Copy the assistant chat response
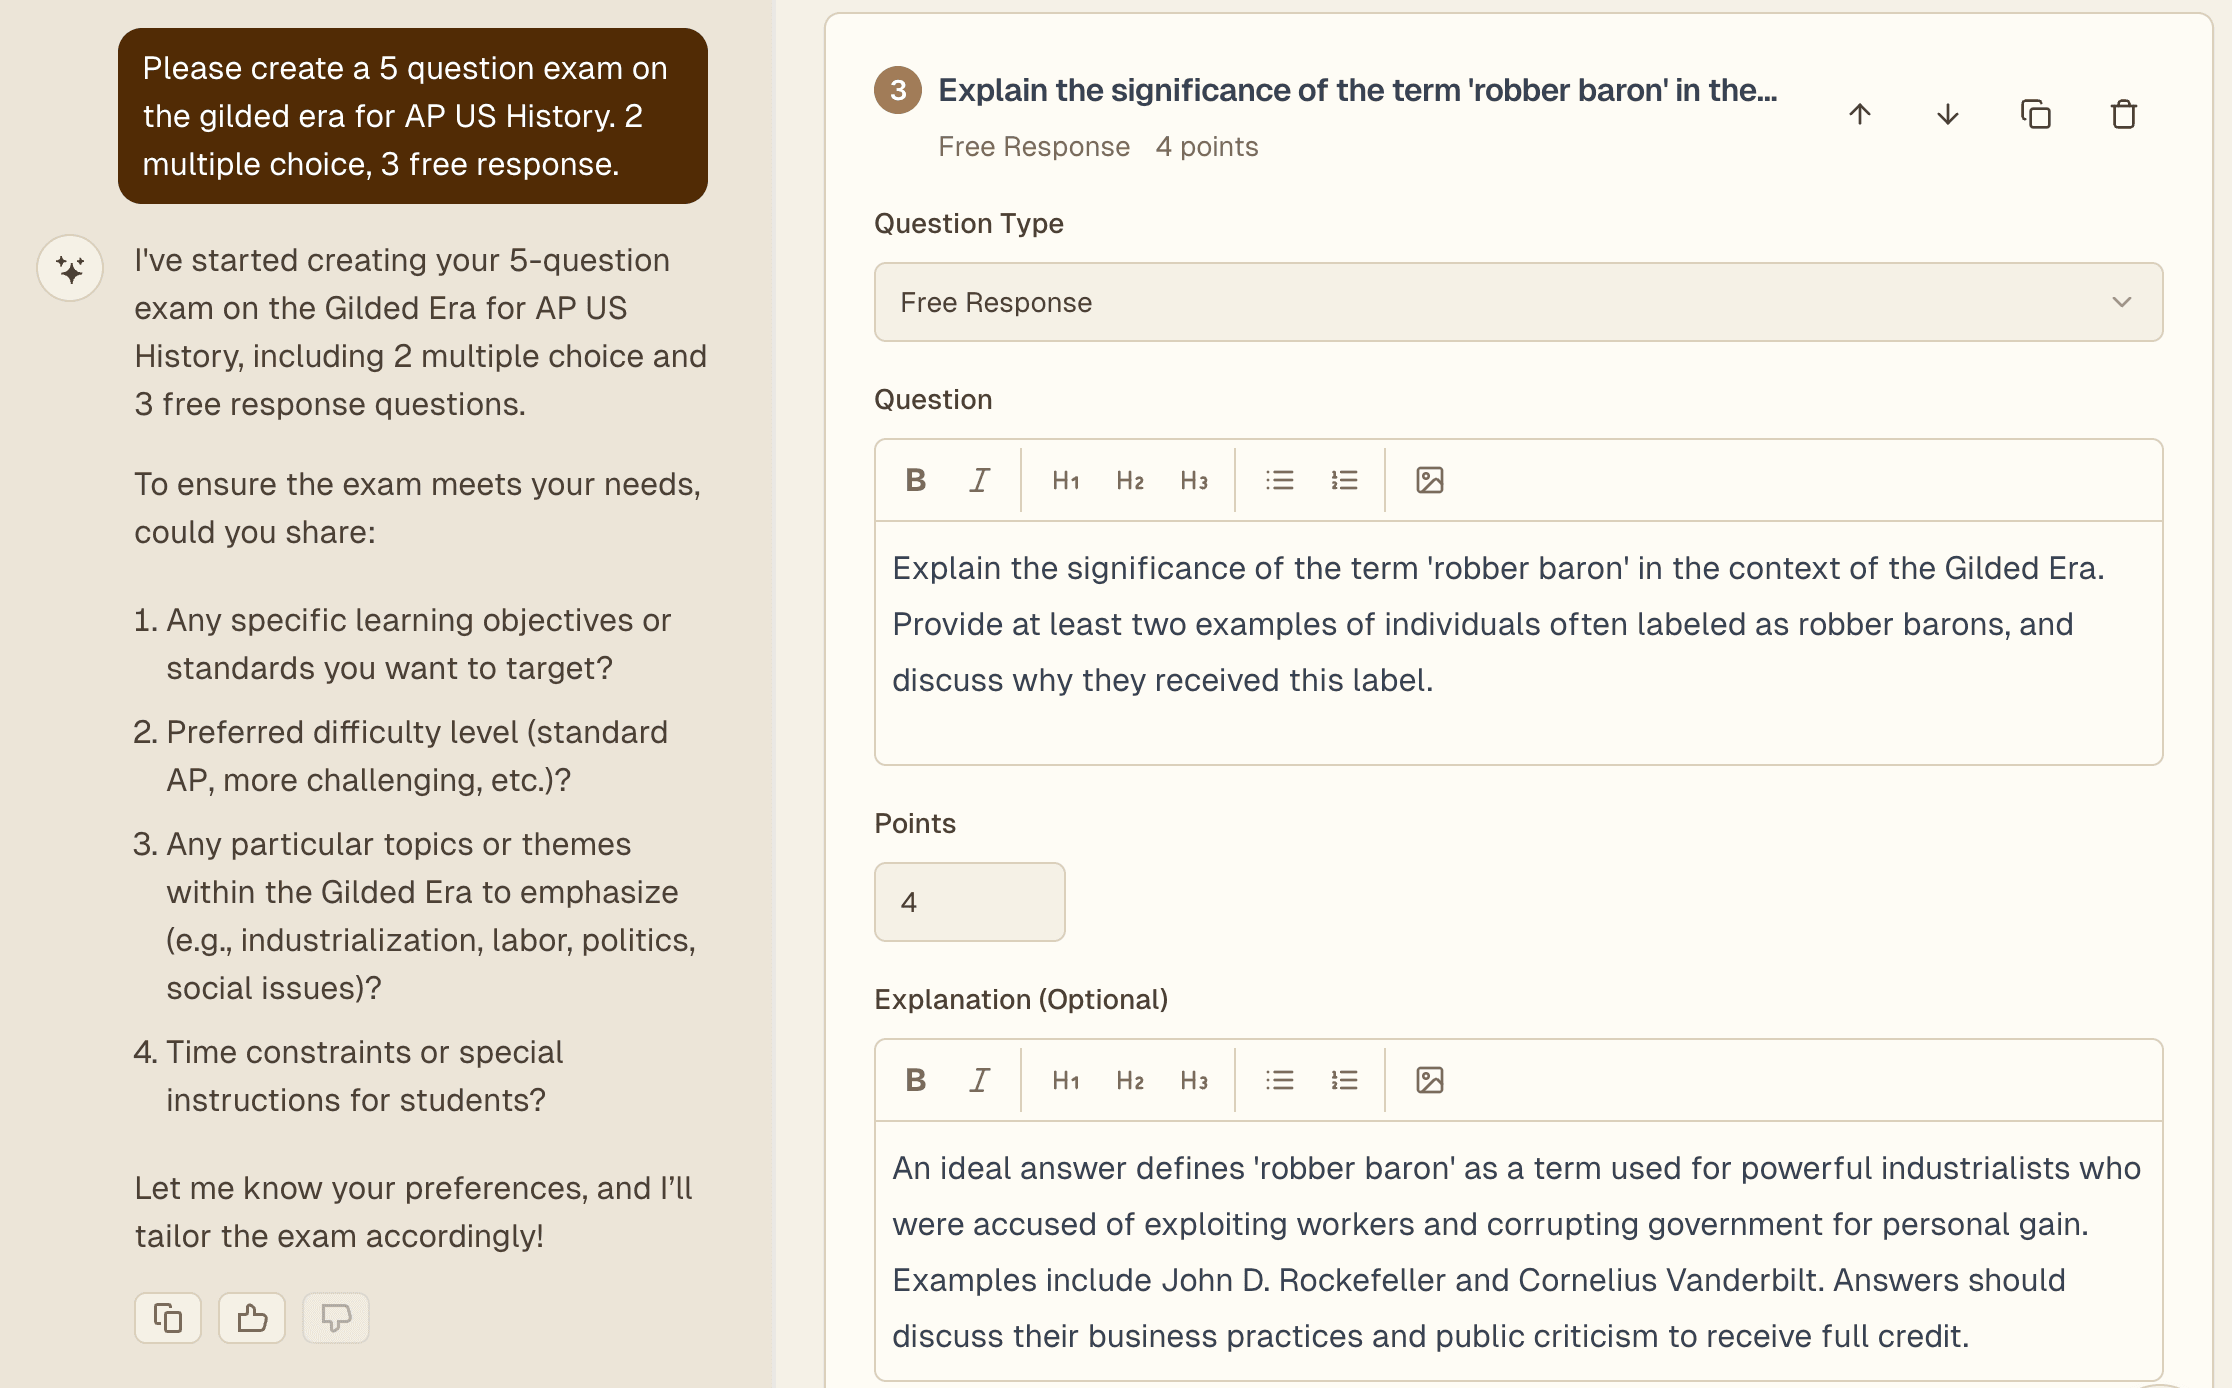 [x=168, y=1318]
